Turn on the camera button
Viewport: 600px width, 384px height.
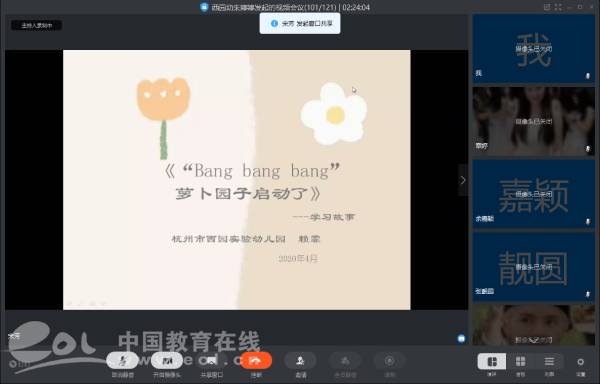click(x=167, y=361)
